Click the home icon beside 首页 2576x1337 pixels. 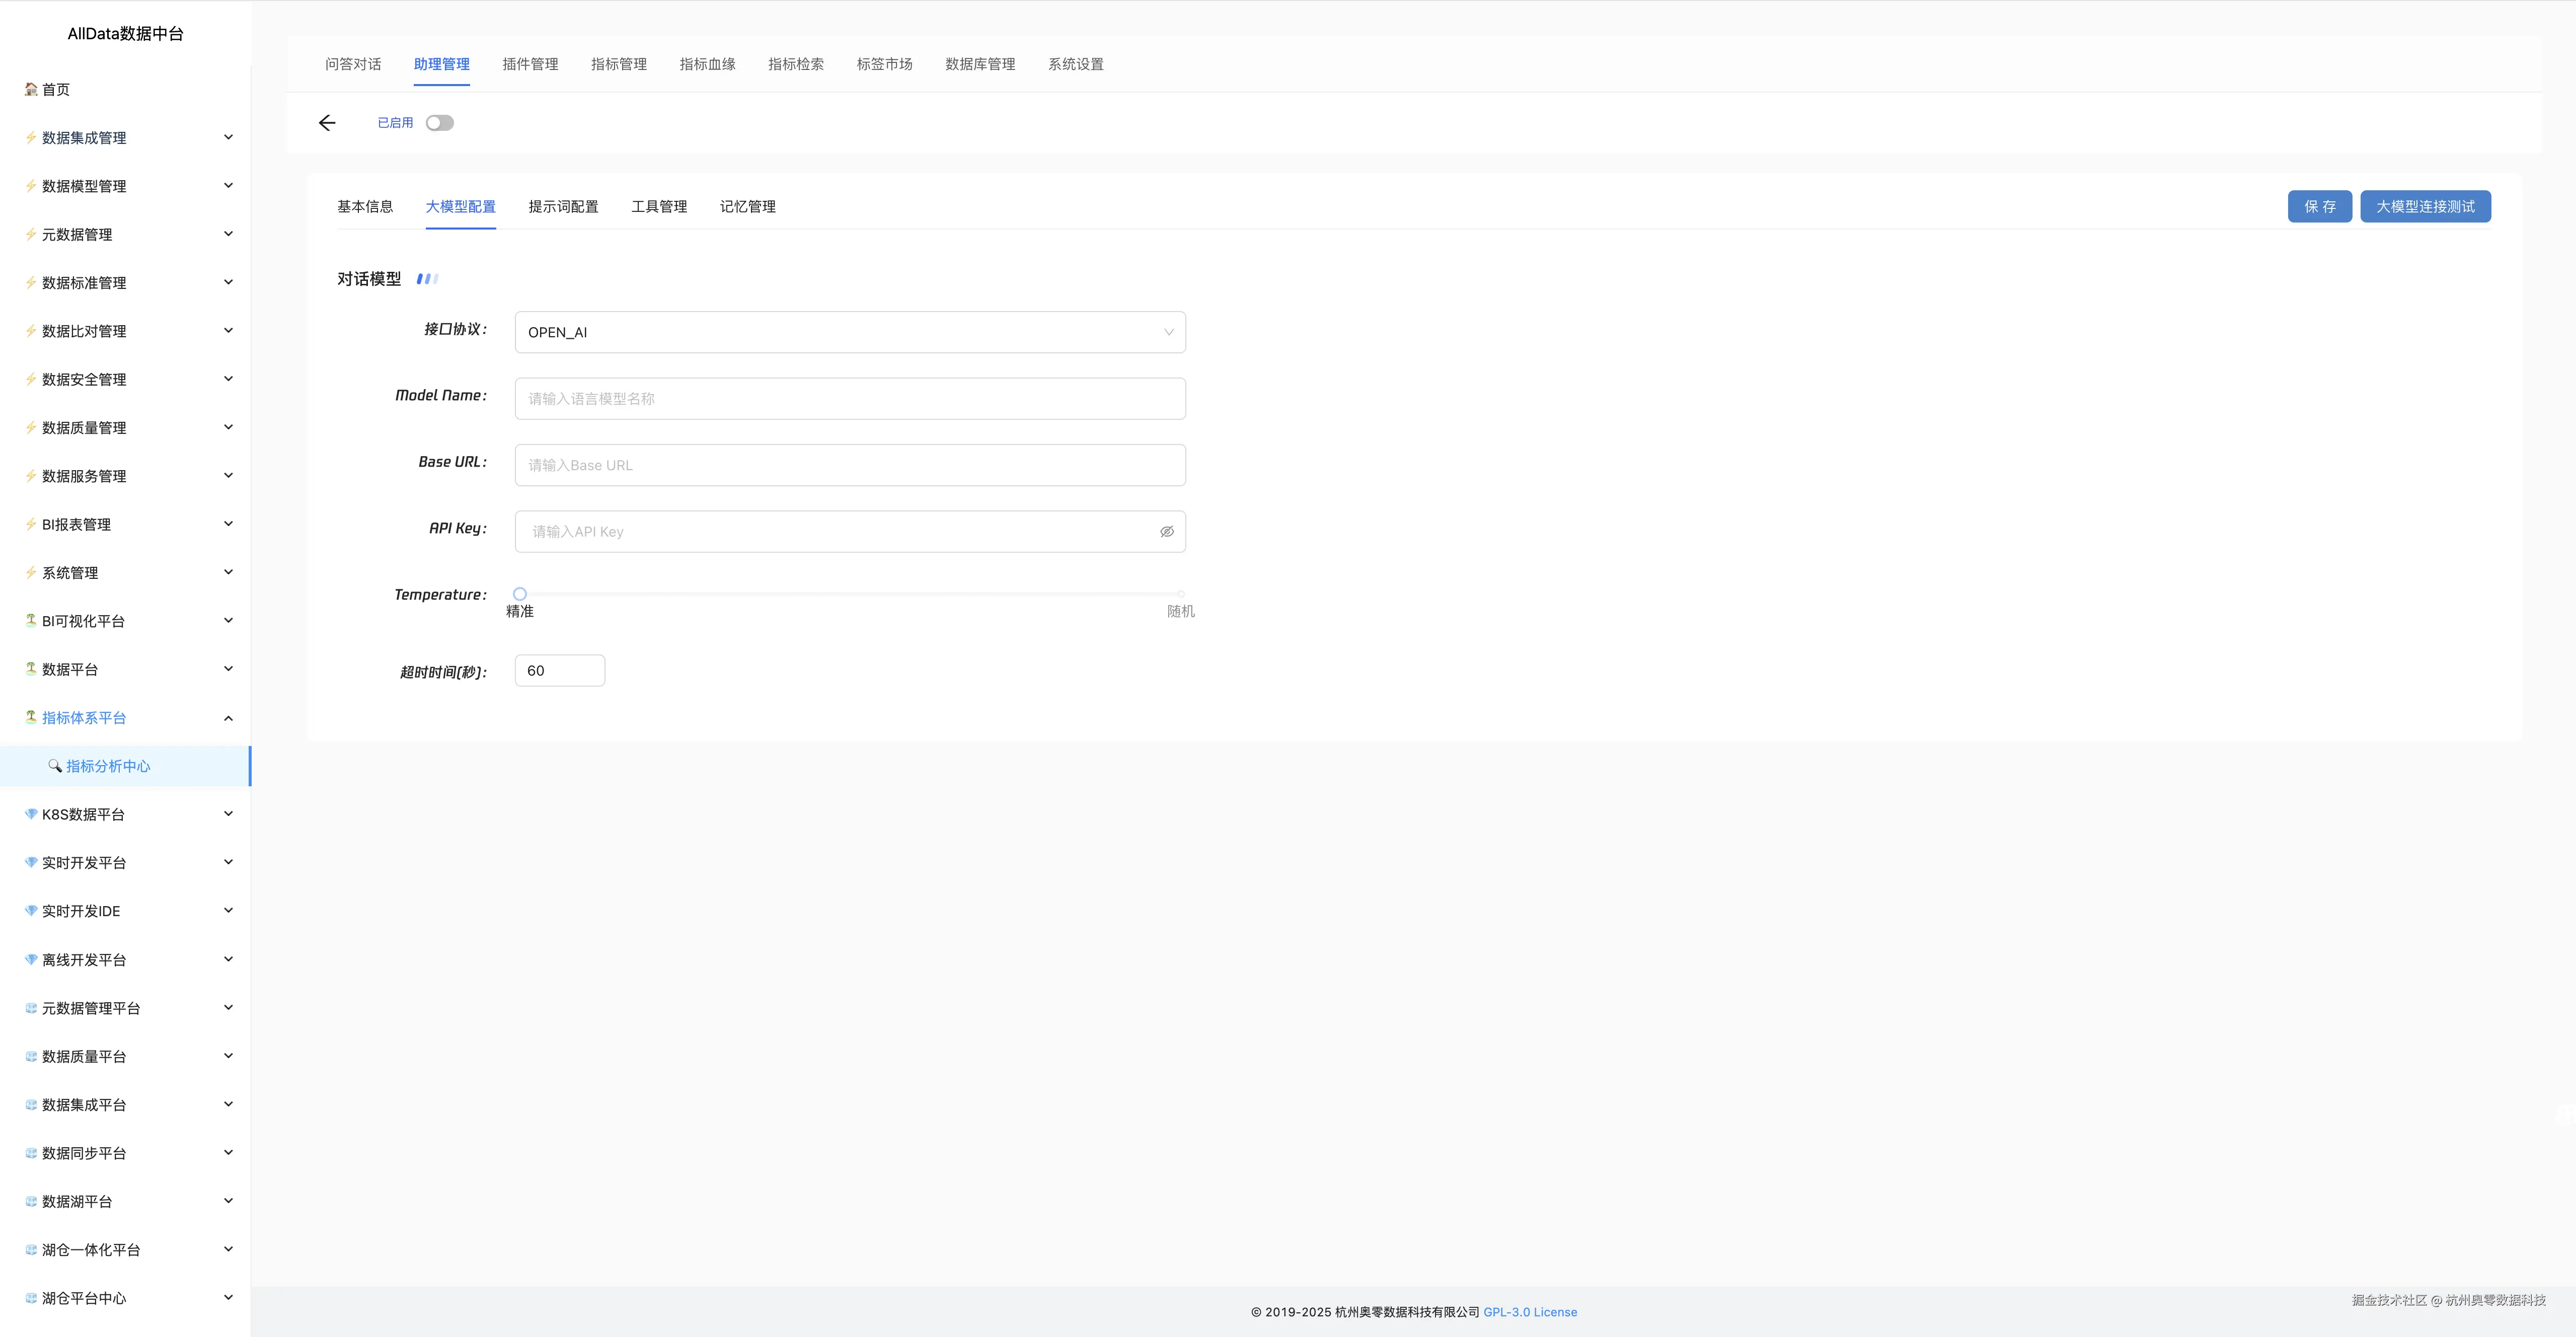click(x=31, y=89)
